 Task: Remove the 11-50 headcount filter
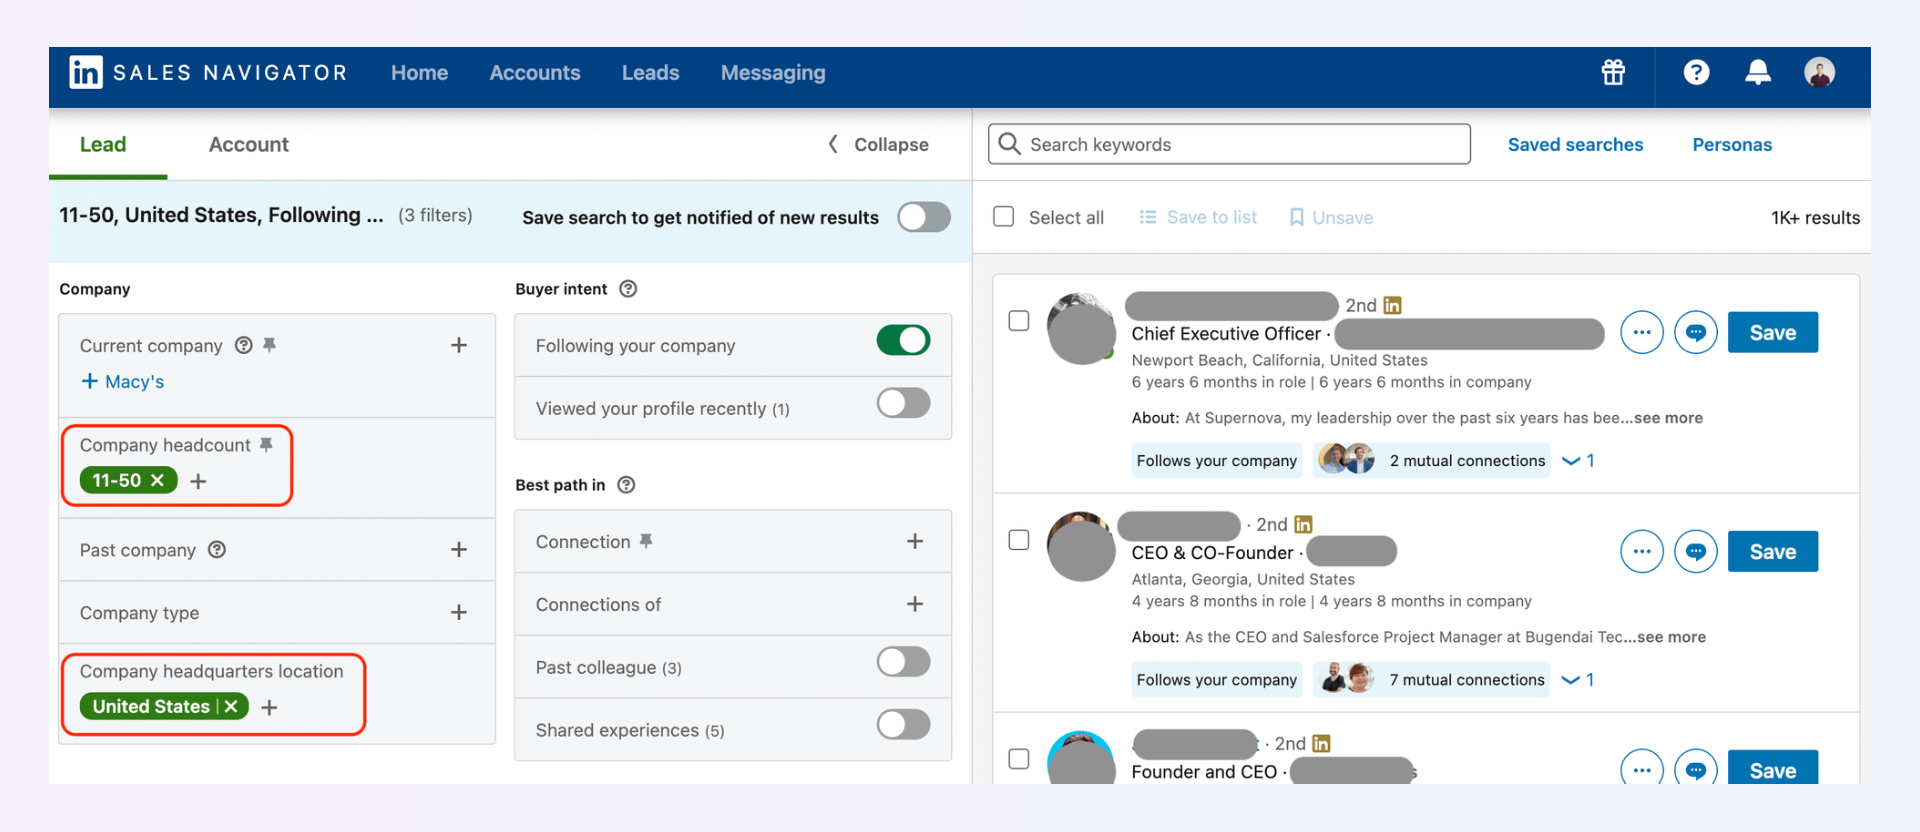[x=157, y=481]
